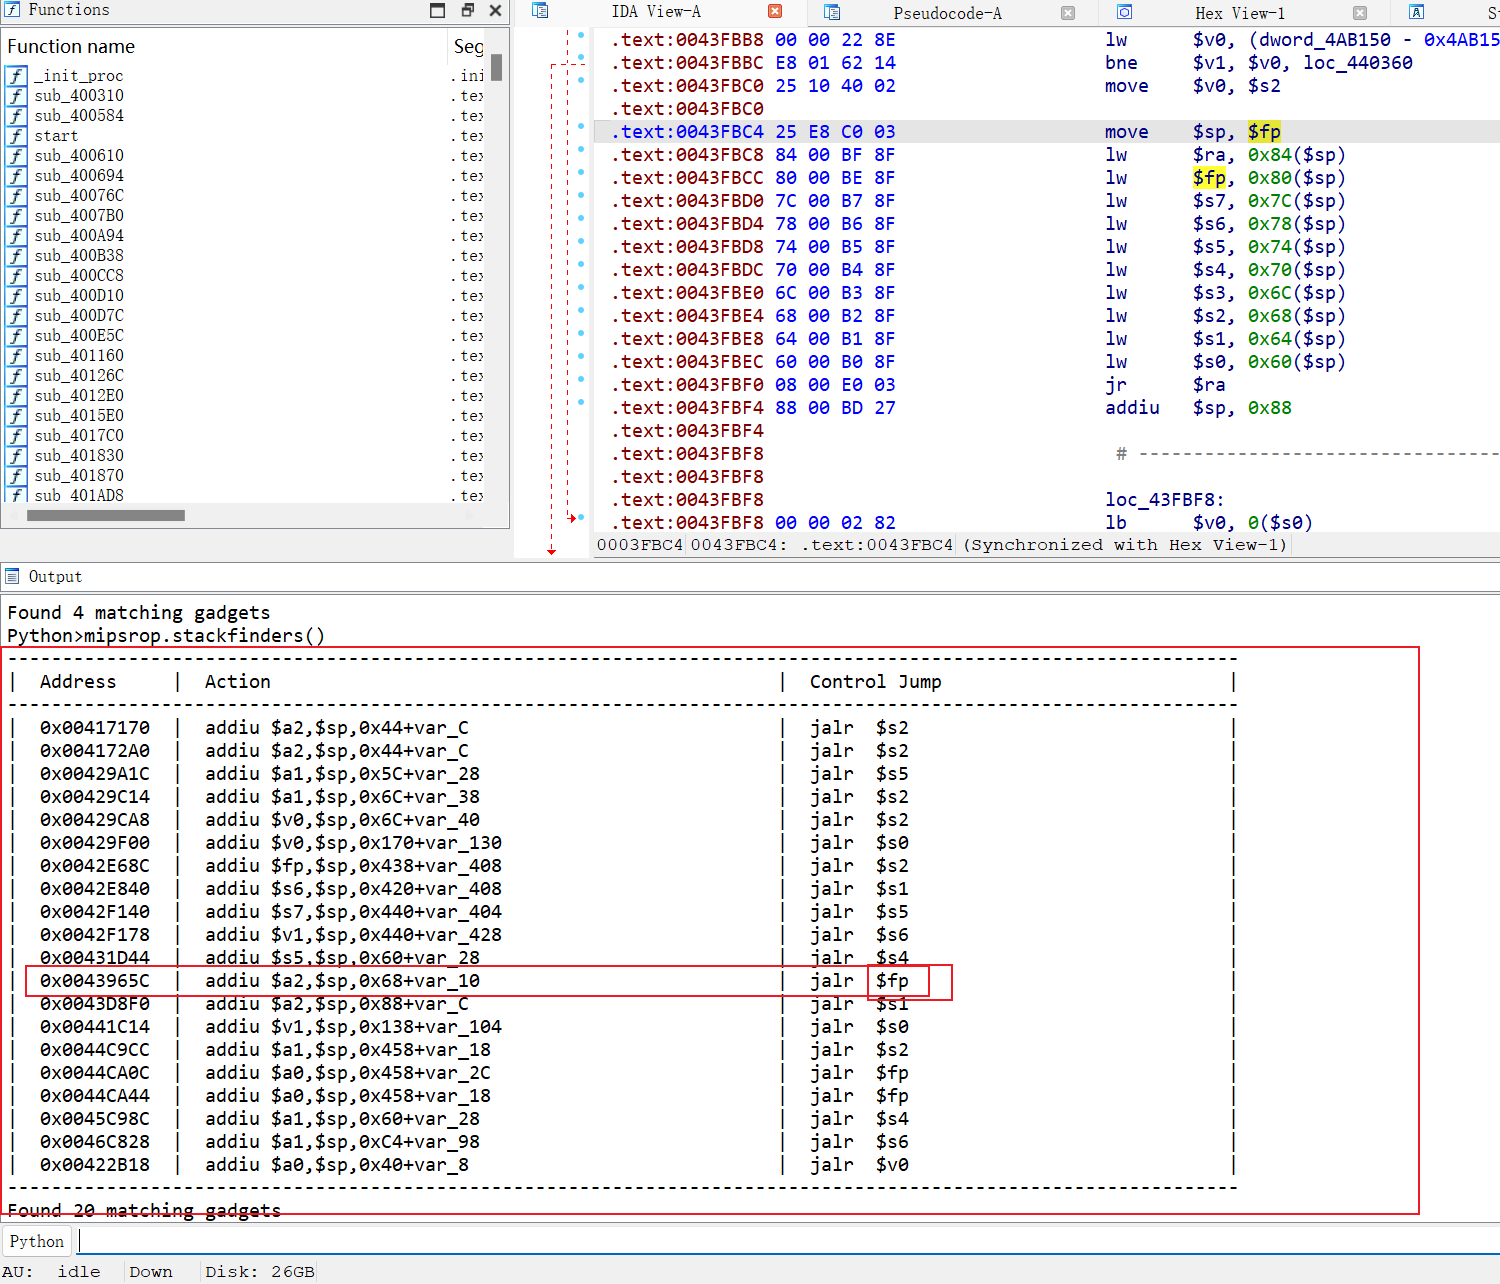The image size is (1500, 1284).
Task: Close the Functions panel
Action: (x=495, y=10)
